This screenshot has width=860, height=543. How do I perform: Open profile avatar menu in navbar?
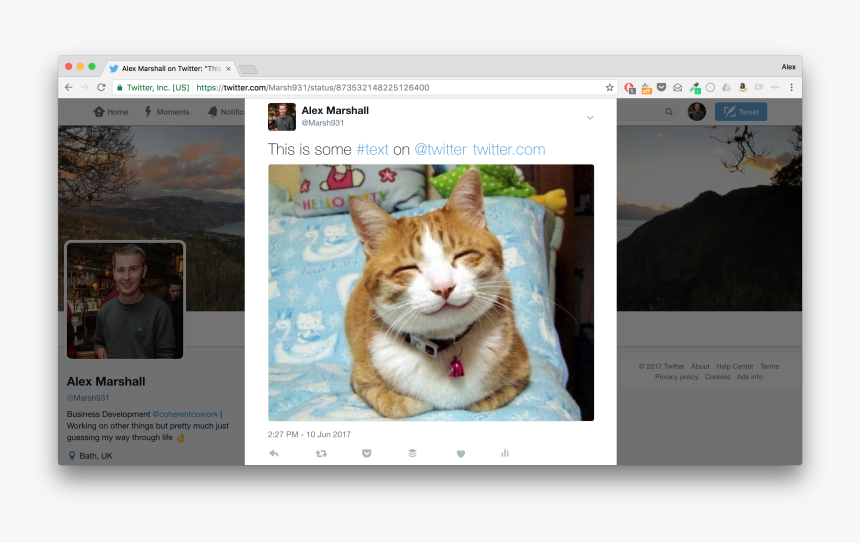click(697, 112)
